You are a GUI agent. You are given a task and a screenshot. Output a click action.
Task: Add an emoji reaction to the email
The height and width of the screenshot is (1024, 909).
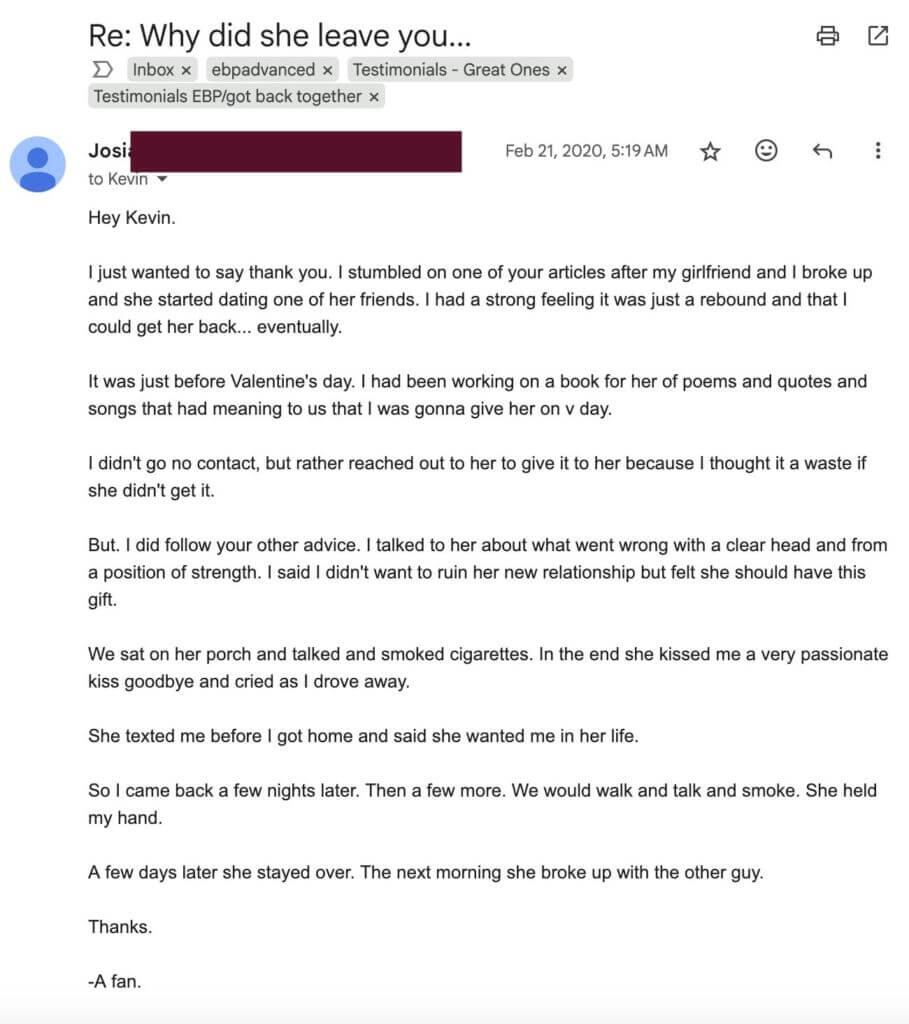(x=766, y=151)
